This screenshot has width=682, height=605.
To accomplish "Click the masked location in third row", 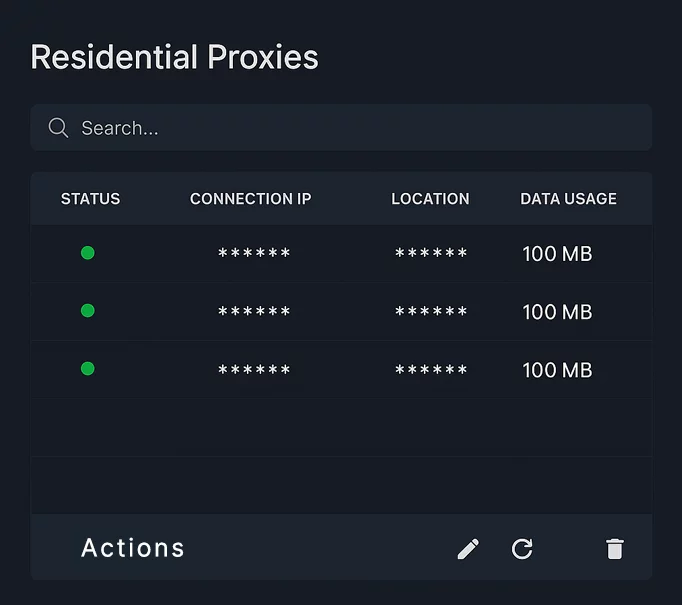I will [x=431, y=370].
